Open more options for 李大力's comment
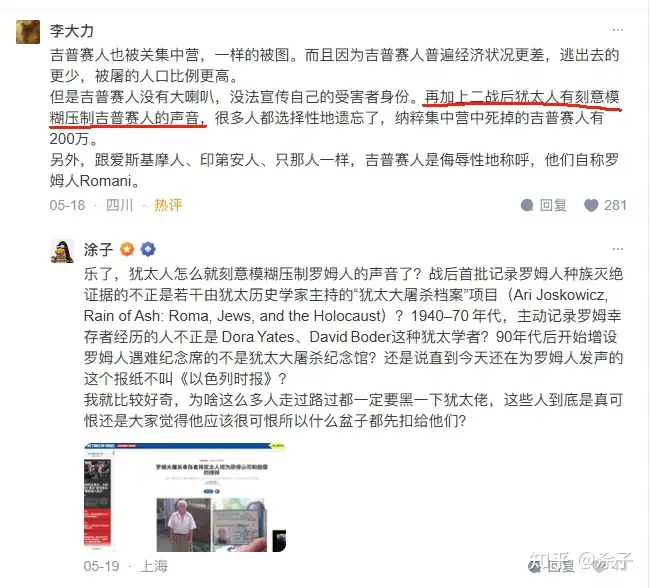Image resolution: width=650 pixels, height=588 pixels. 618,30
